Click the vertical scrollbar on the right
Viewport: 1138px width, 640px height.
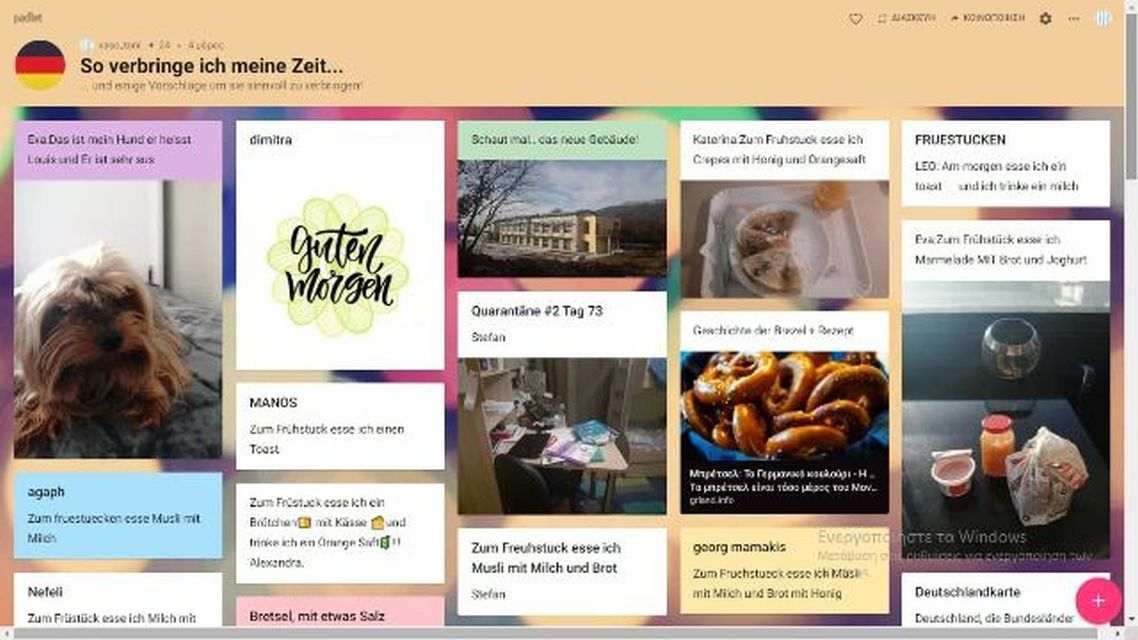coord(1131,94)
